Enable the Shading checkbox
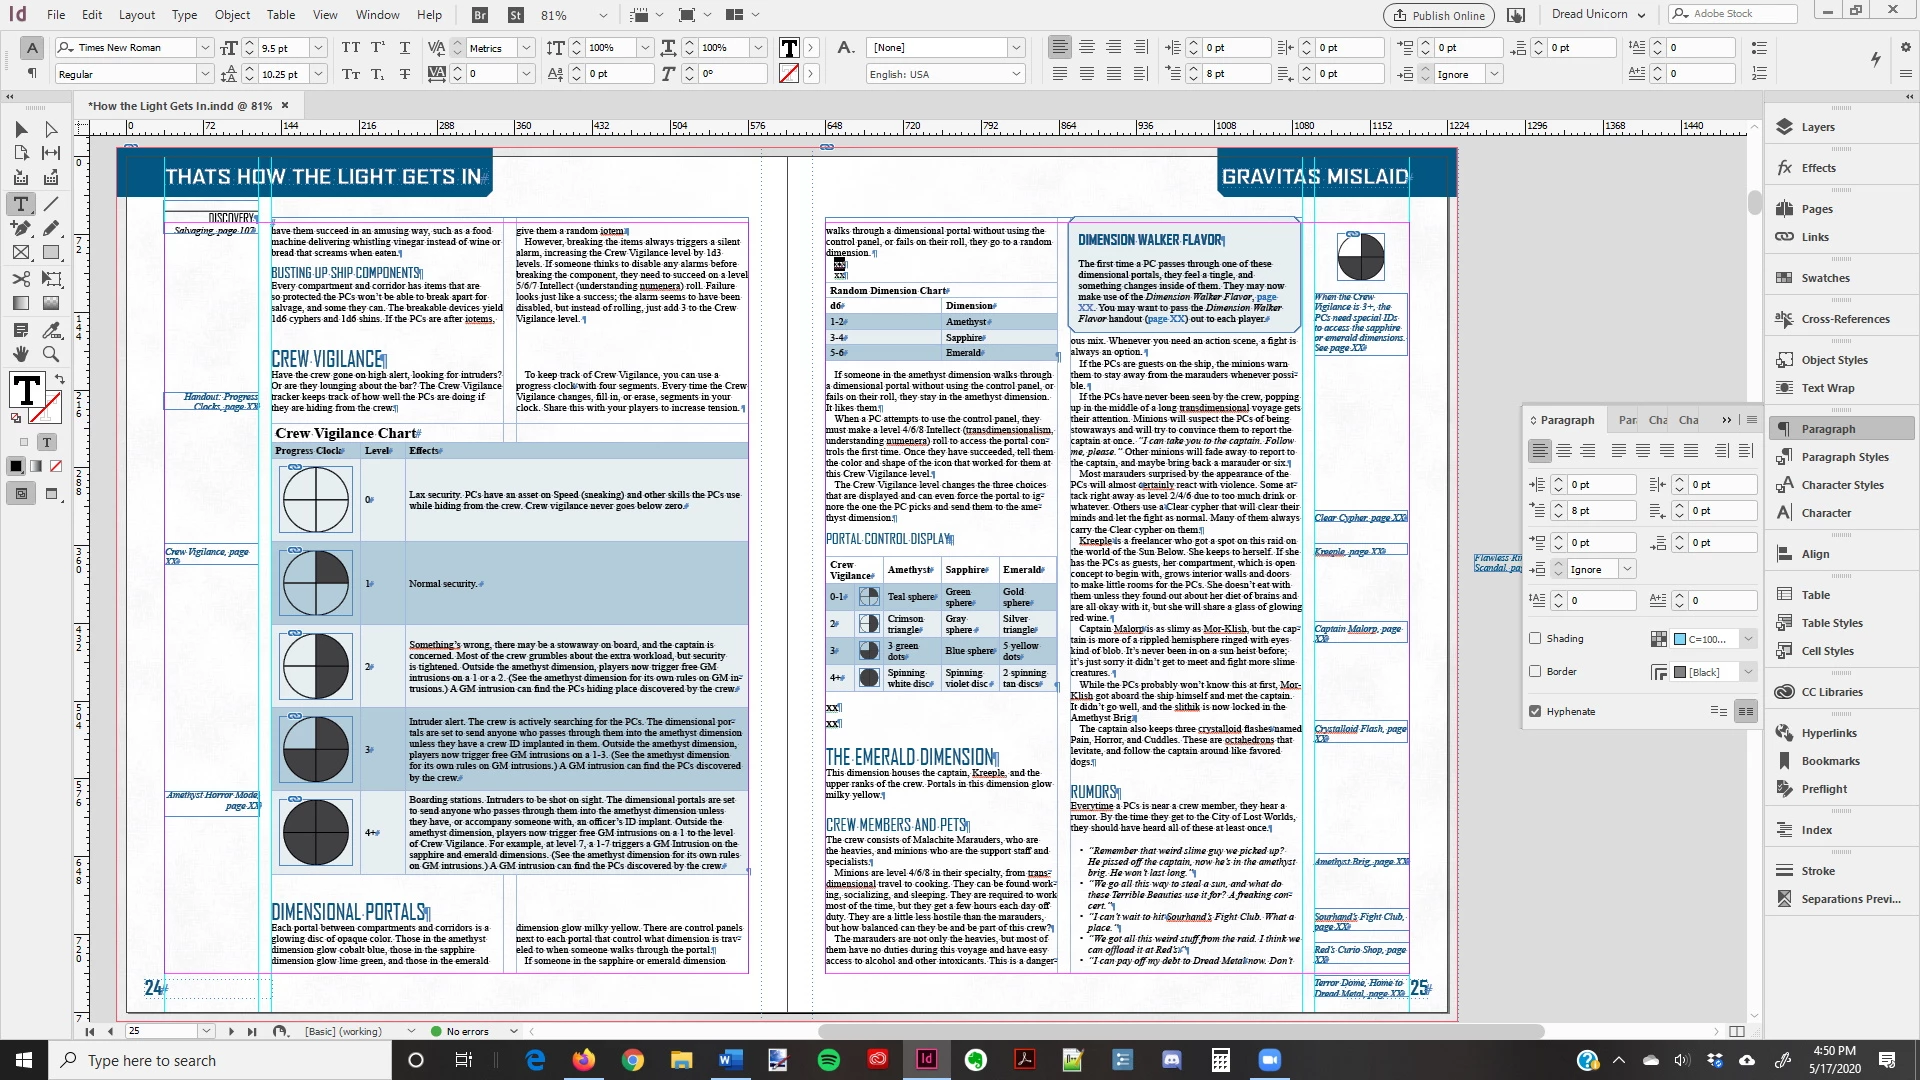The height and width of the screenshot is (1080, 1920). (1535, 638)
